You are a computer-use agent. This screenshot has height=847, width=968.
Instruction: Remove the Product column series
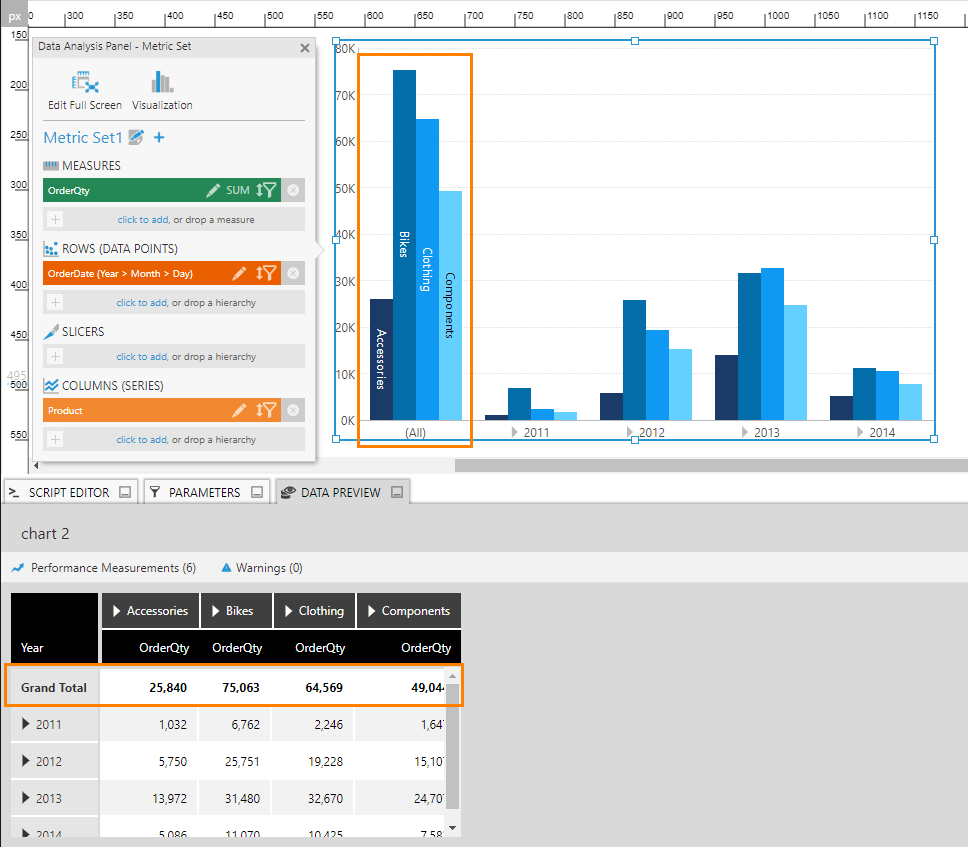[x=293, y=410]
